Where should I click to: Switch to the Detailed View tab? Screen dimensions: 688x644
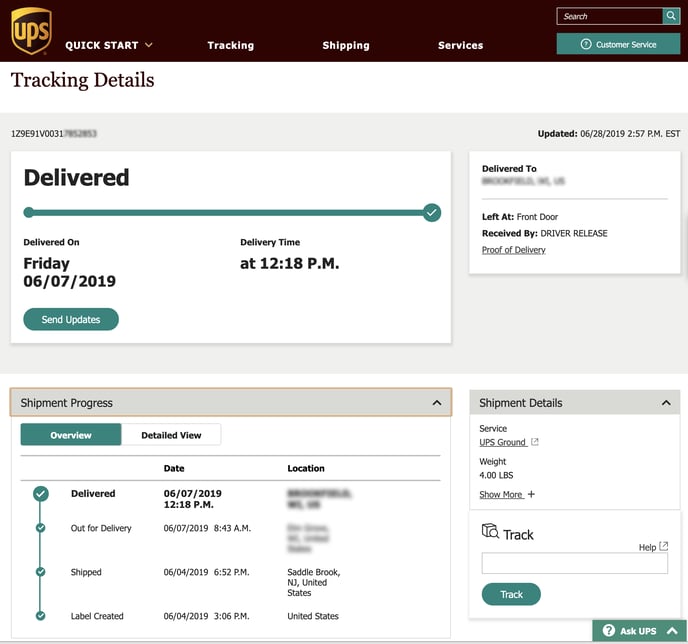[x=171, y=435]
